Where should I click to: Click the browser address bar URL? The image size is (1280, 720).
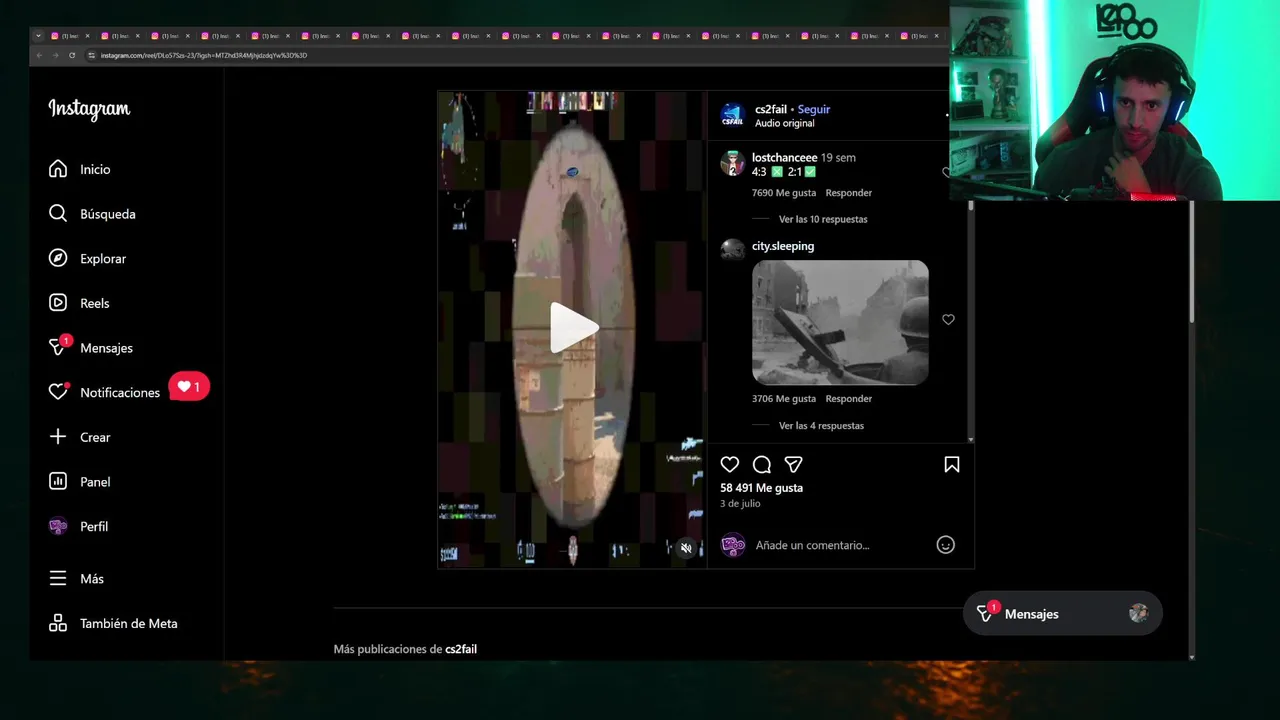coord(204,55)
